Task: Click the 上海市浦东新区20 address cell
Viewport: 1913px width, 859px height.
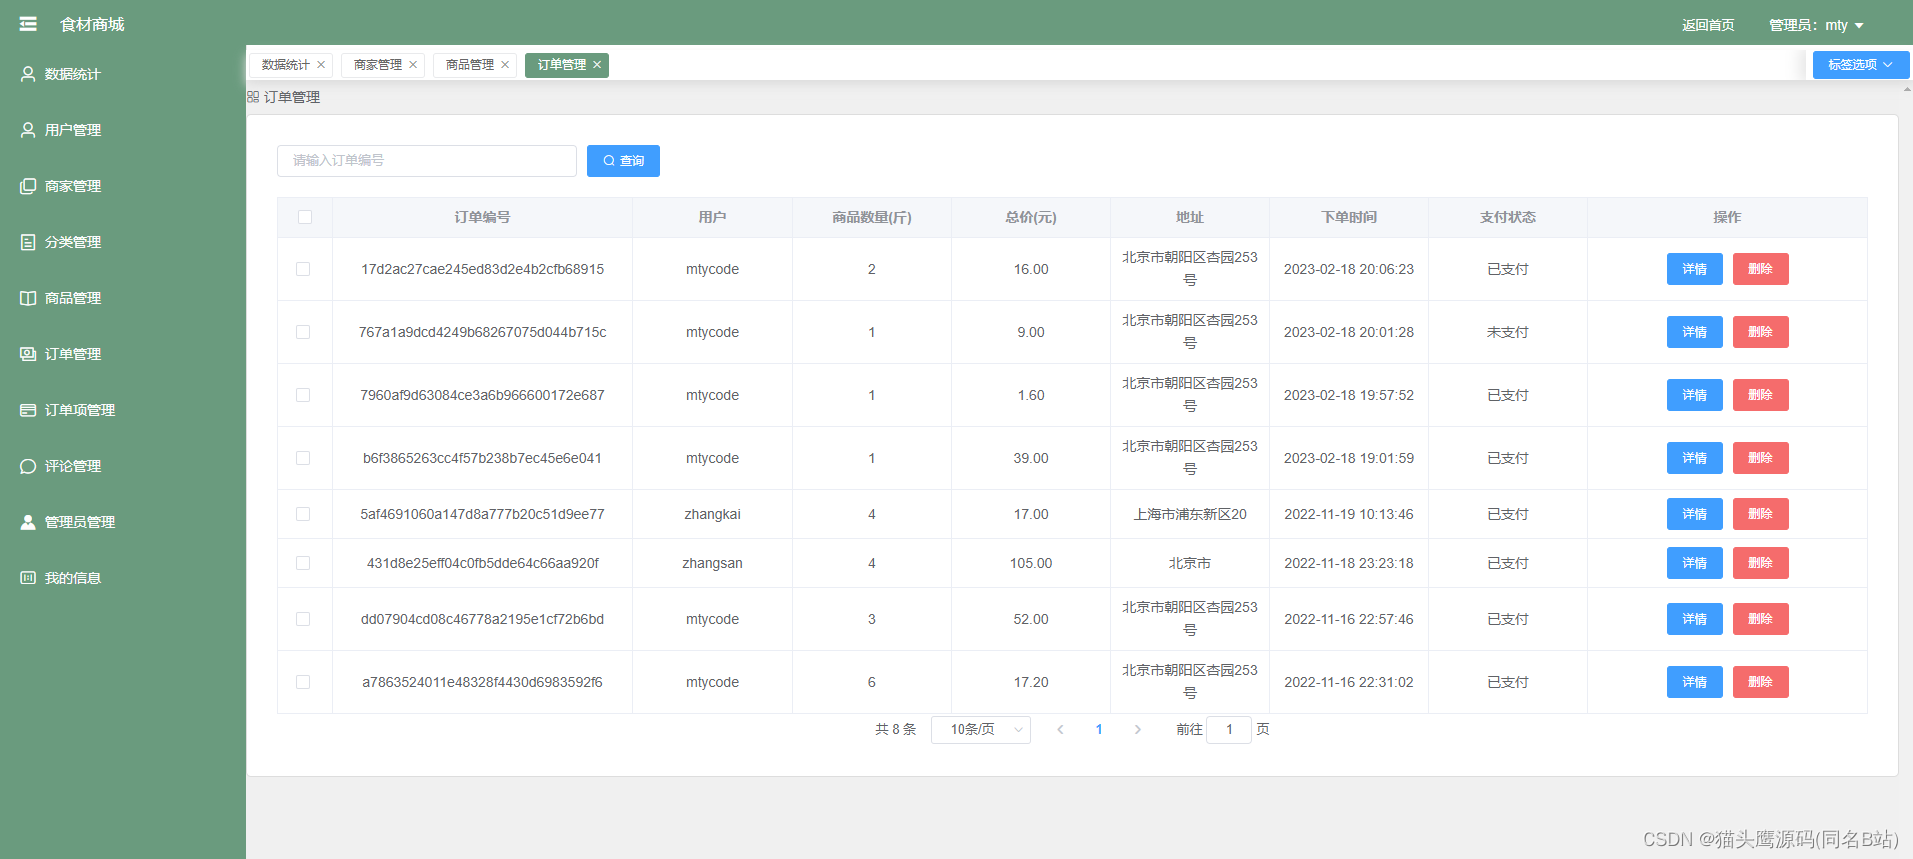Action: click(x=1190, y=514)
